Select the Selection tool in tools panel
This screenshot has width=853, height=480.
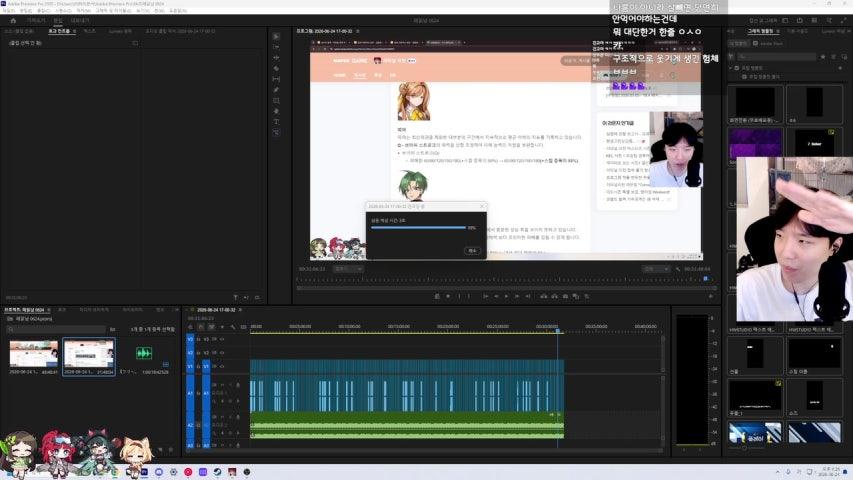[276, 36]
